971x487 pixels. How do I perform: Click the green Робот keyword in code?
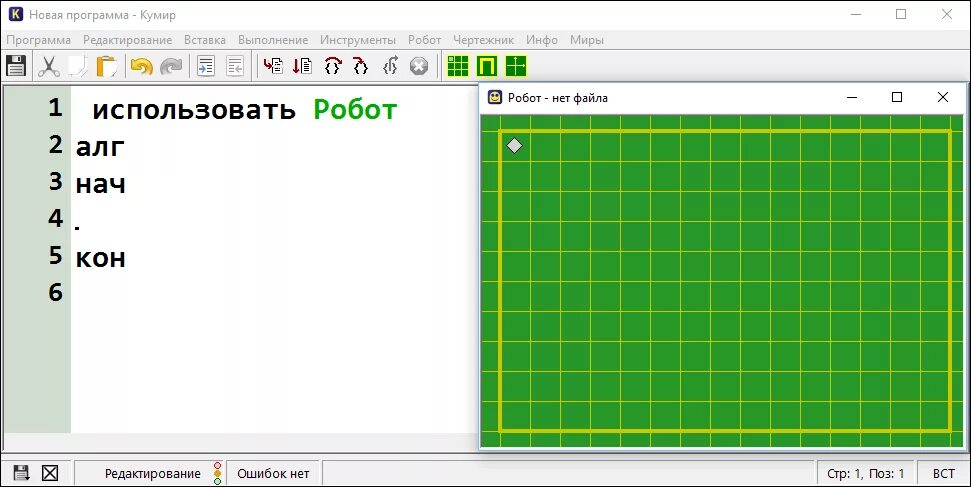click(x=355, y=110)
